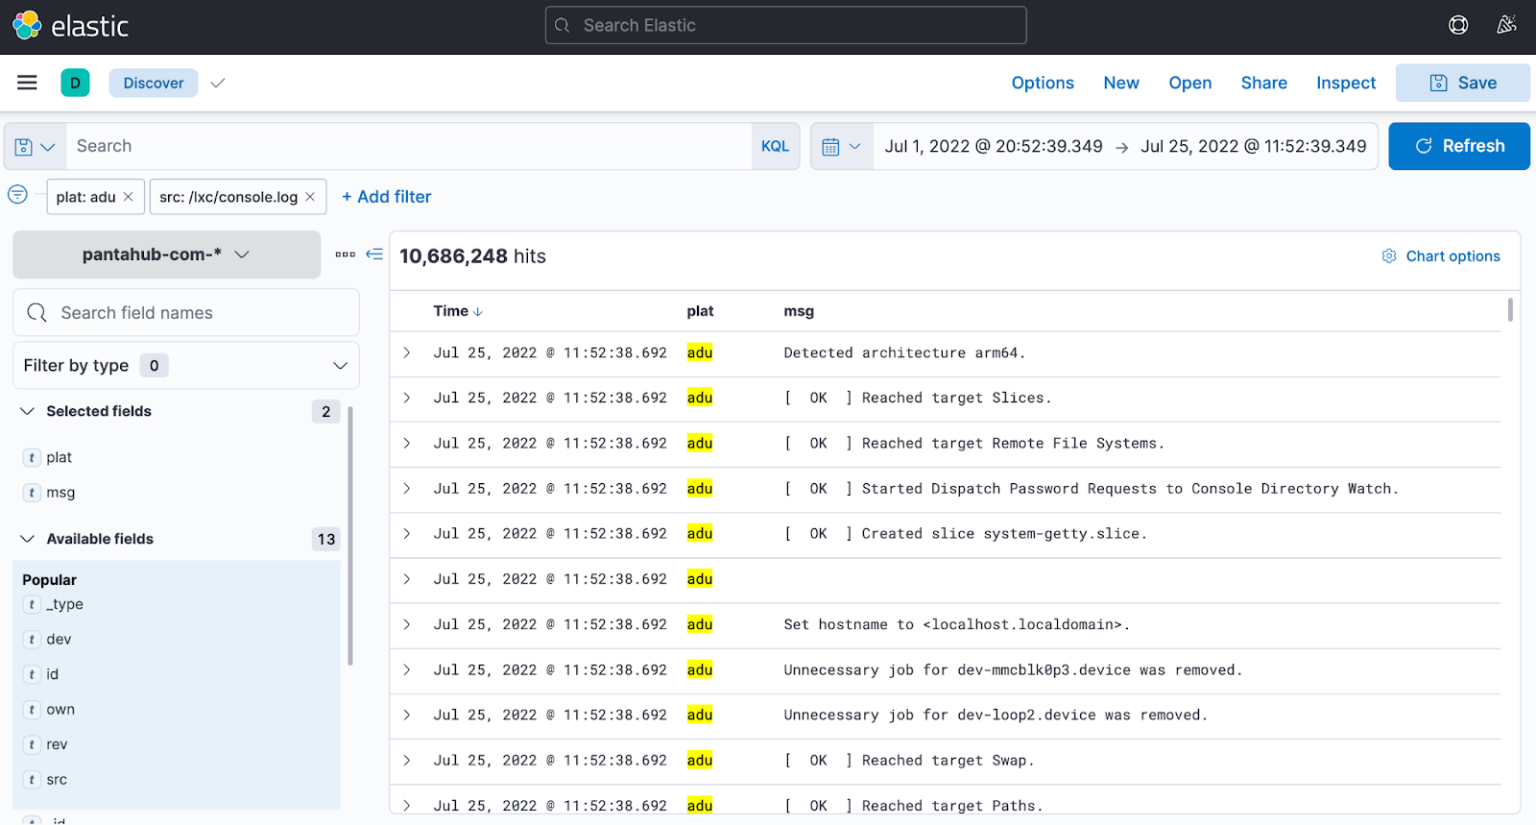
Task: Switch to the Discover breadcrumb tab
Action: (x=153, y=82)
